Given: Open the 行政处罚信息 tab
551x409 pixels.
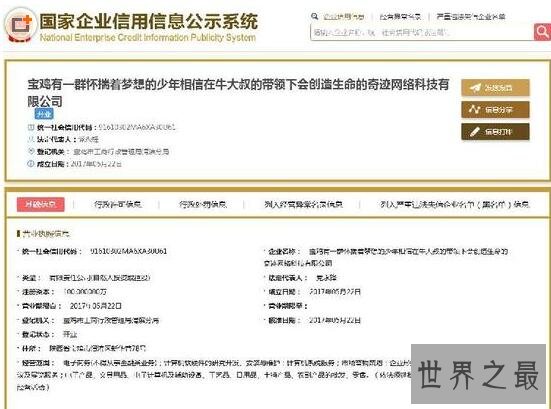Looking at the screenshot, I should pyautogui.click(x=203, y=204).
